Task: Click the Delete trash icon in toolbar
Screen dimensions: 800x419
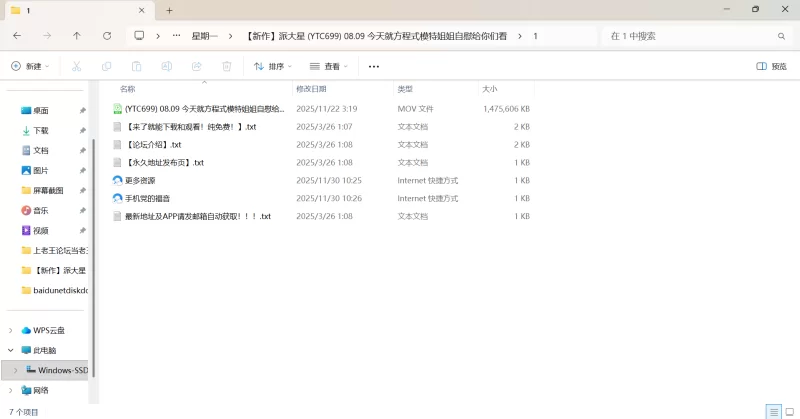Action: [227, 66]
